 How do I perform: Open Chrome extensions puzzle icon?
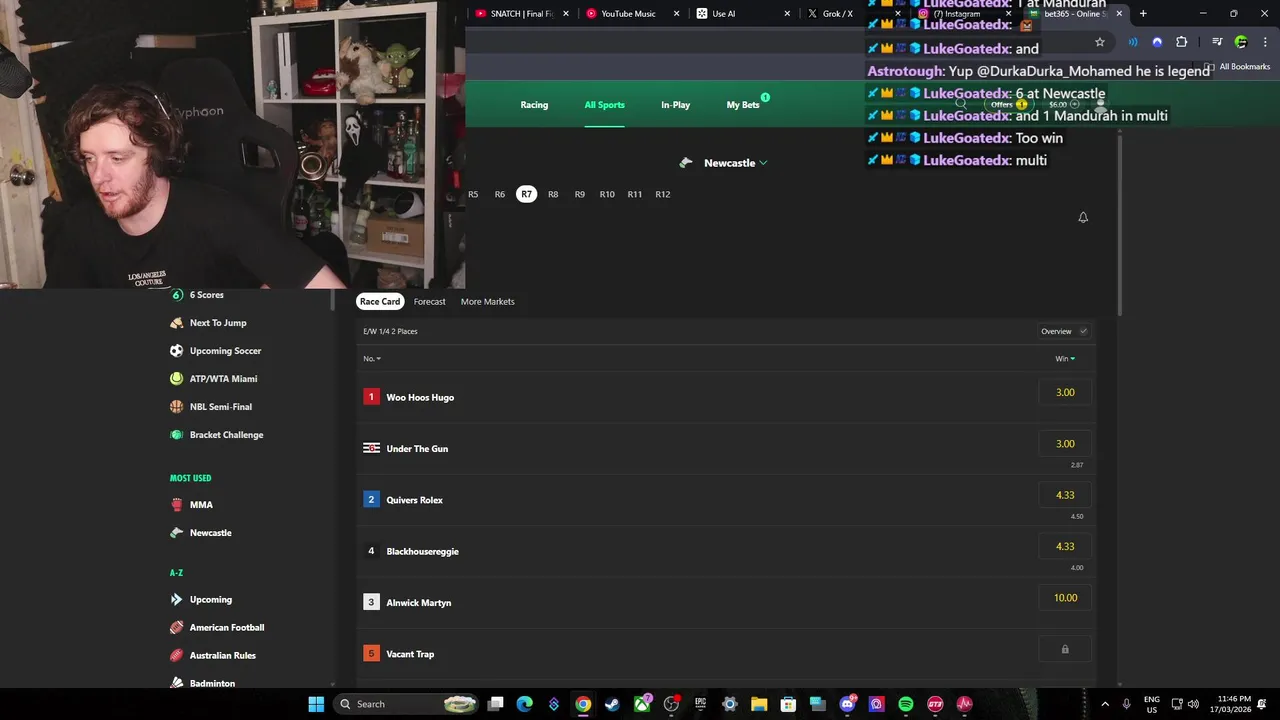pos(1182,42)
